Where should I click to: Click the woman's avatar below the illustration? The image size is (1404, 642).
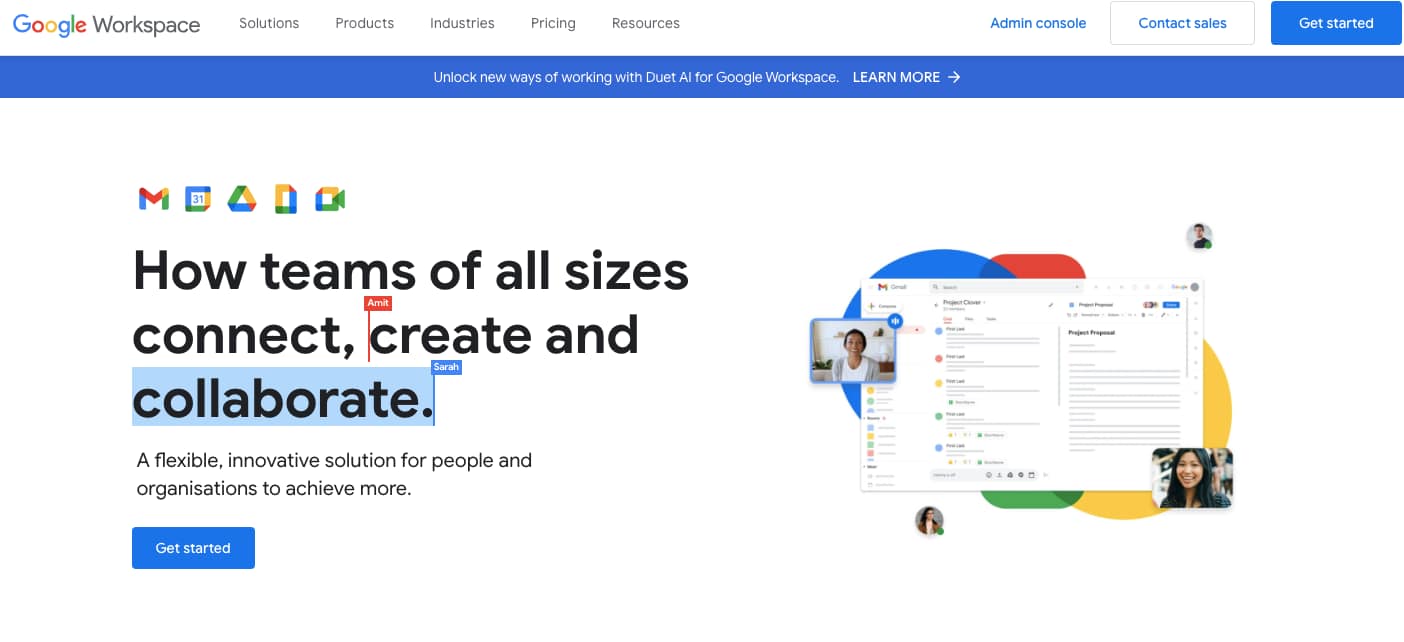coord(929,520)
